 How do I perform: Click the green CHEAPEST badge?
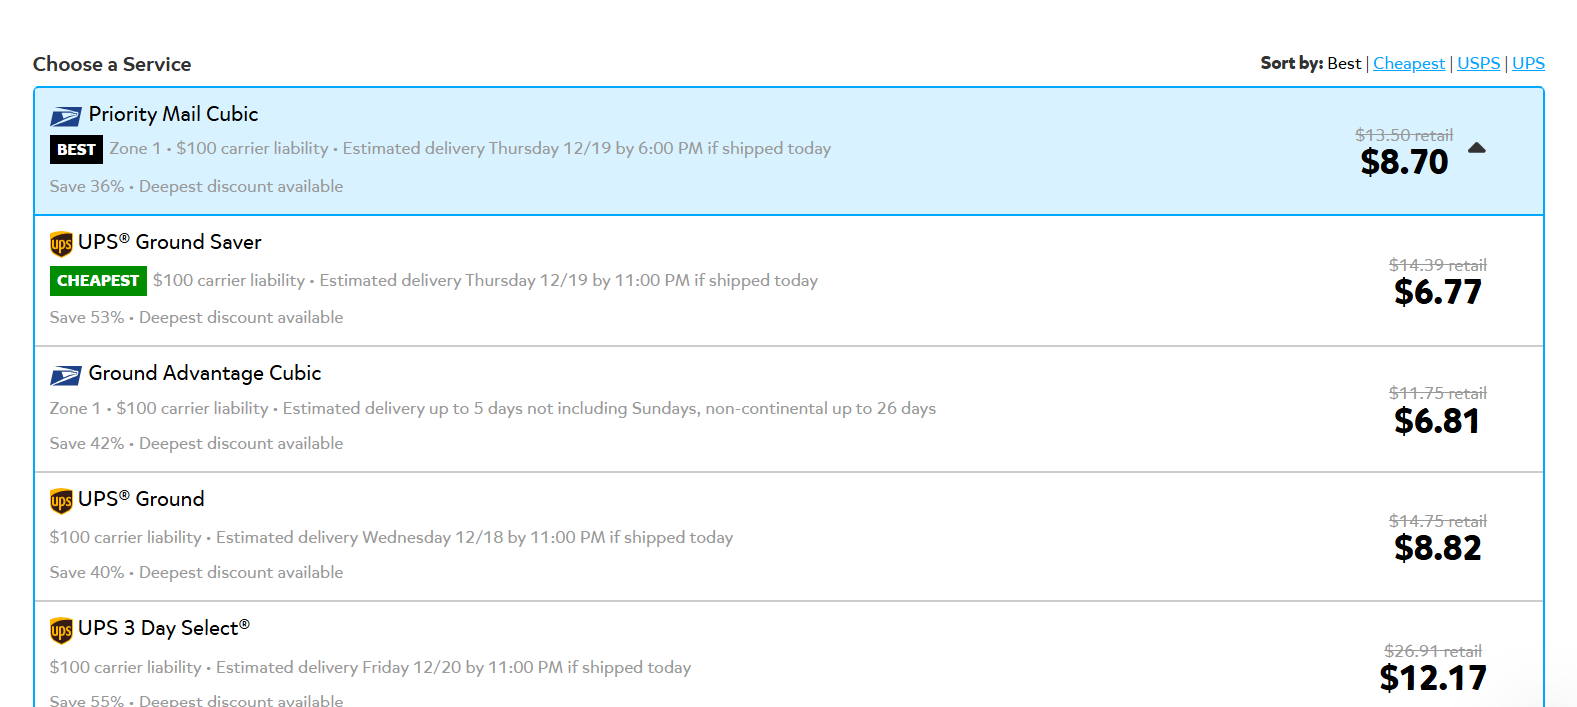click(98, 280)
